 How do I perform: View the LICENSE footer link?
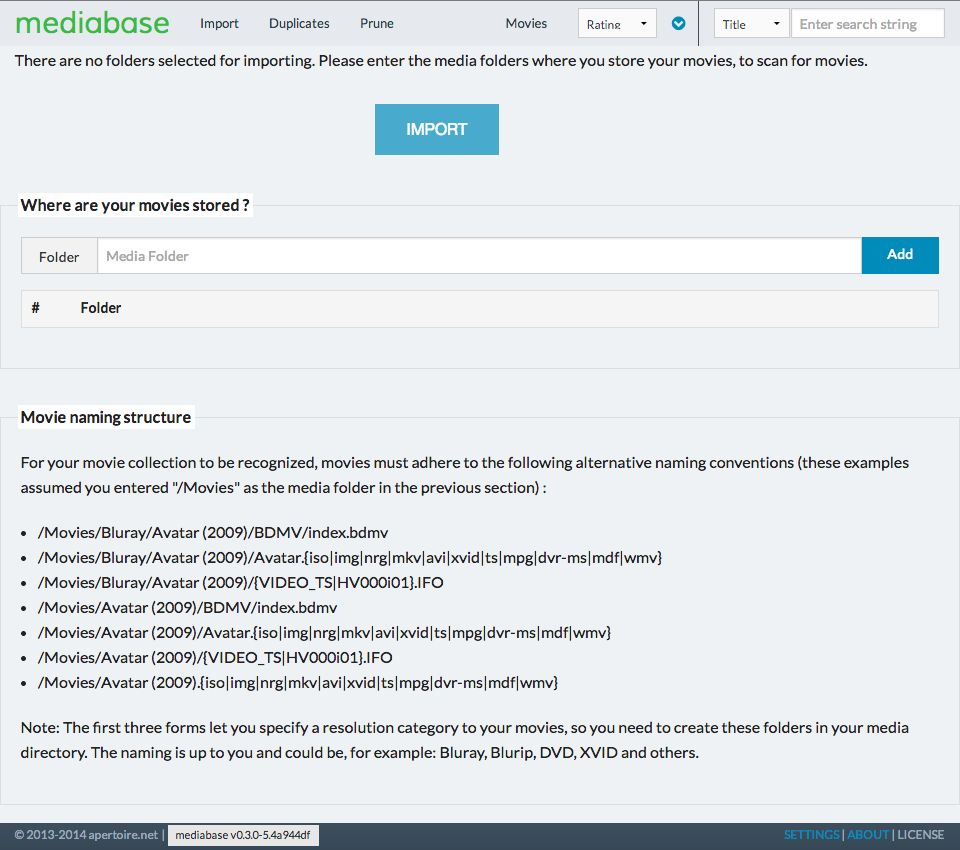click(920, 835)
